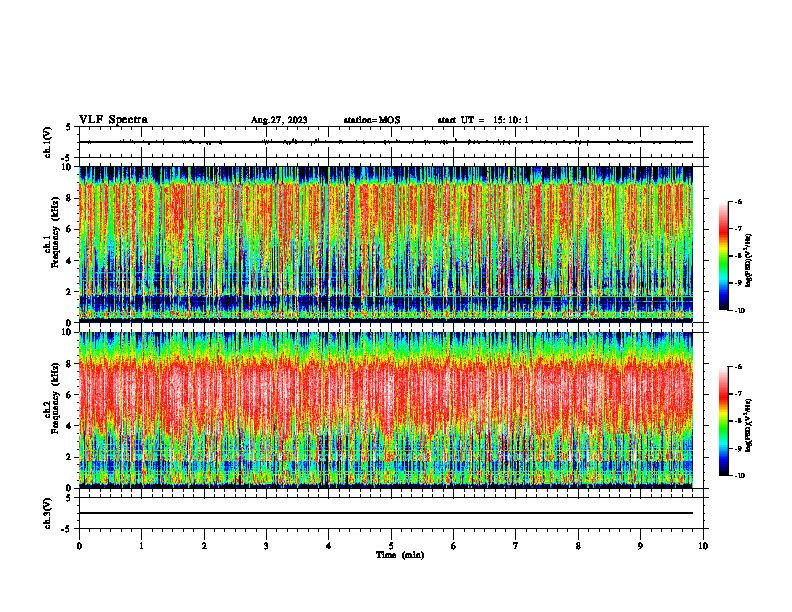Image resolution: width=792 pixels, height=612 pixels.
Task: Click the time-axis tick label "10" at bottom right
Action: pos(703,546)
